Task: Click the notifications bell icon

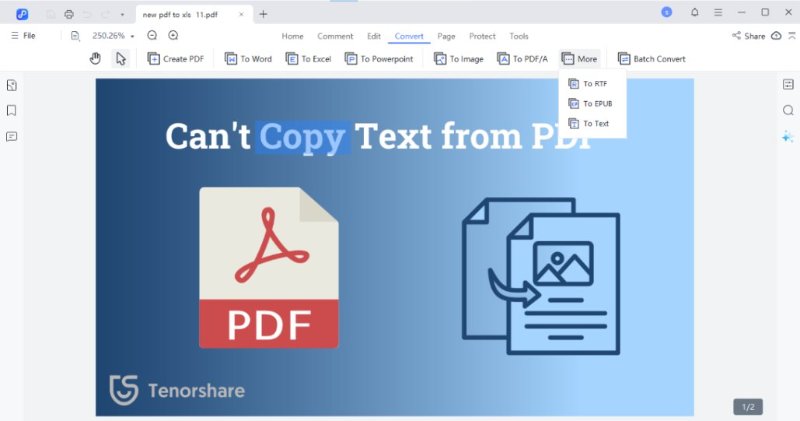Action: (x=695, y=13)
